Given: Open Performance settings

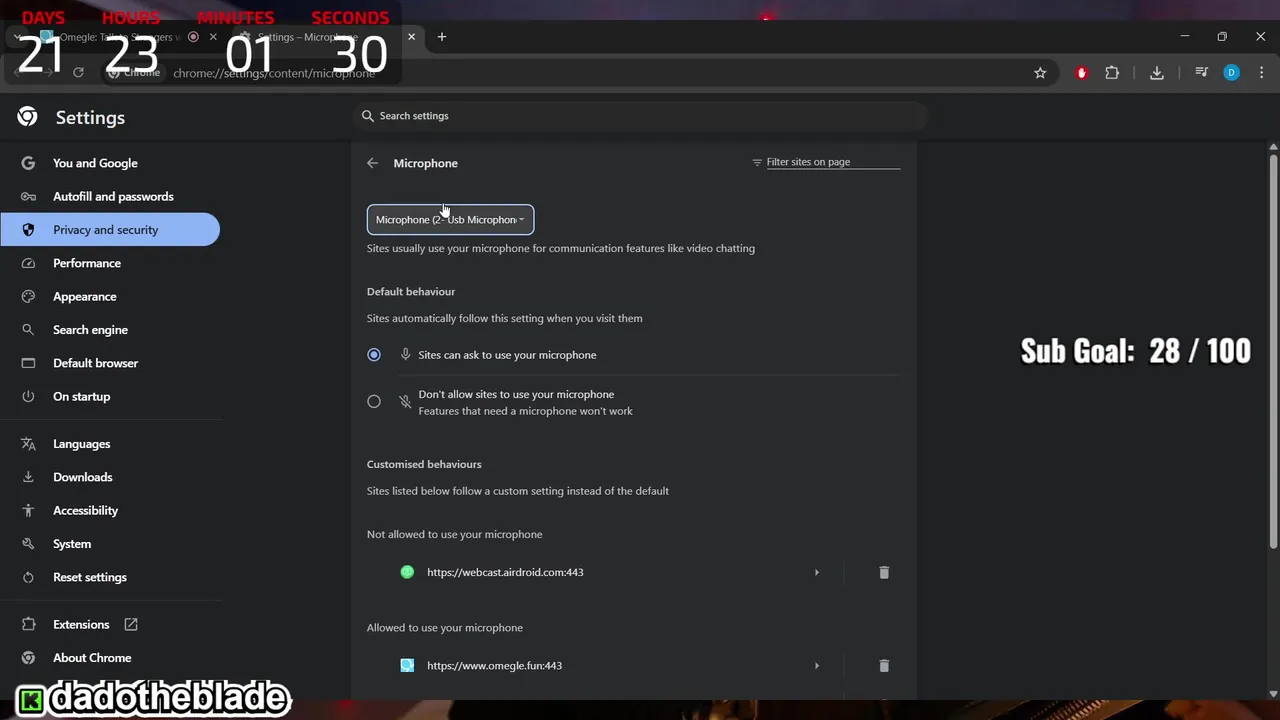Looking at the screenshot, I should tap(87, 263).
